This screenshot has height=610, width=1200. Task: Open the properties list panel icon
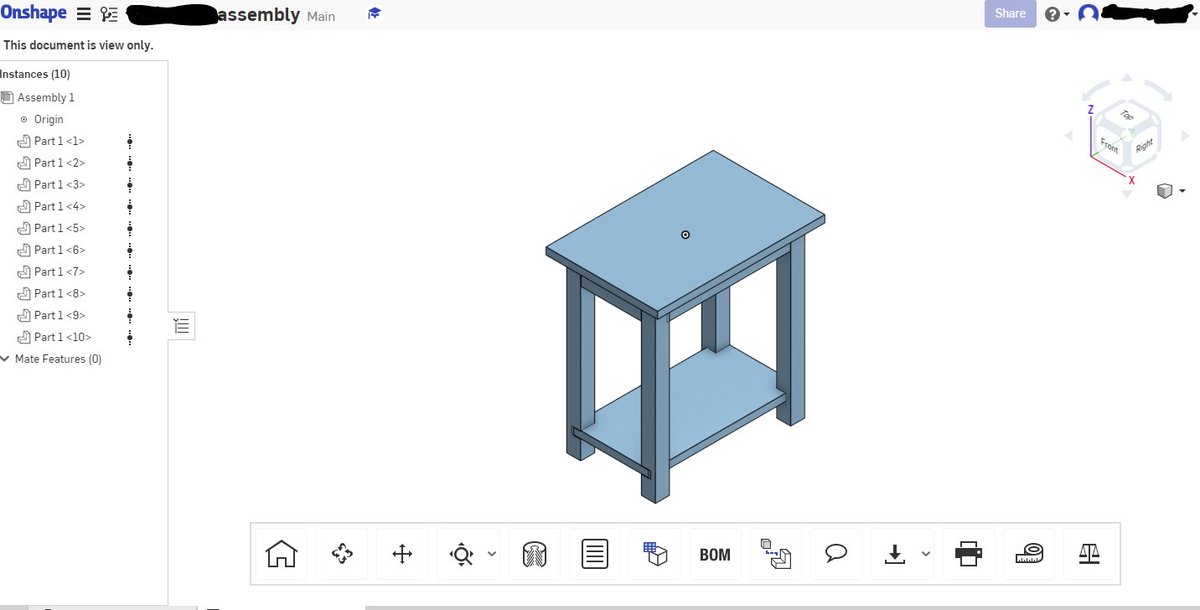coord(595,553)
